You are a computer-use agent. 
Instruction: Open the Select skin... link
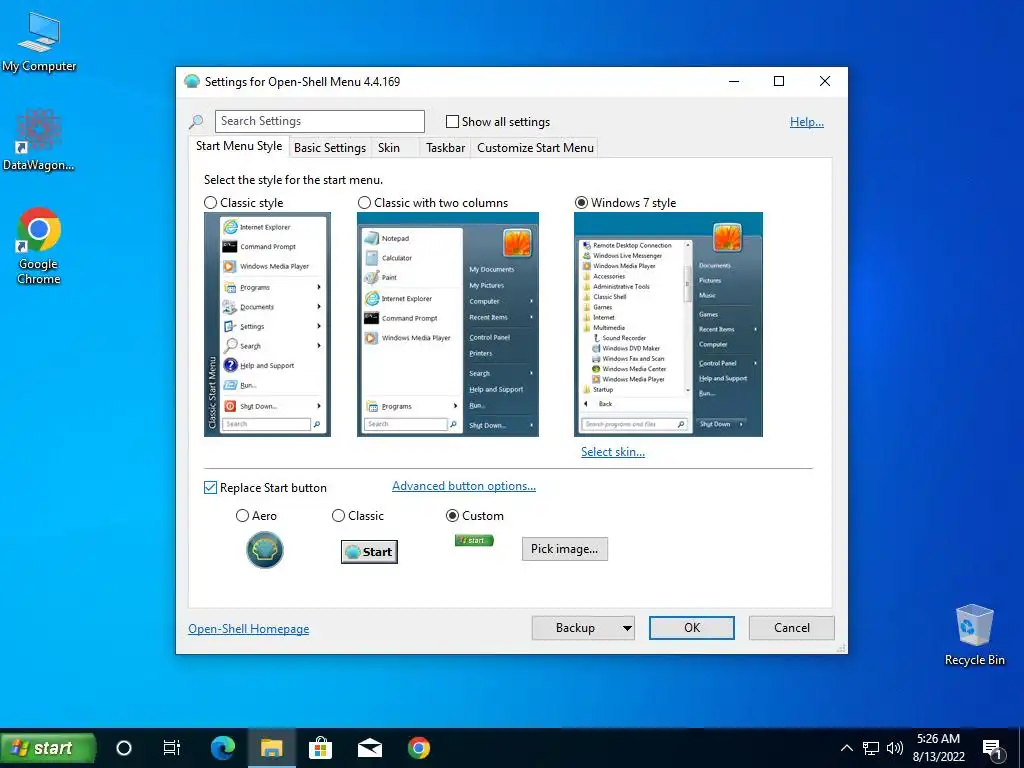[x=613, y=451]
